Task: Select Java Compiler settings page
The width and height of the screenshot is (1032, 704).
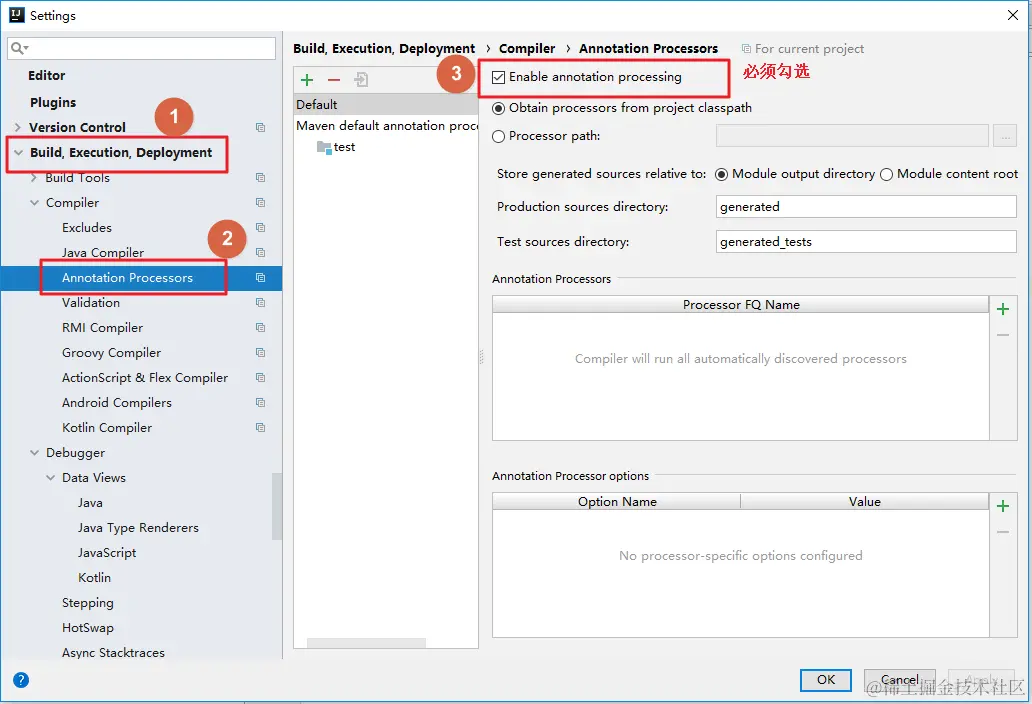Action: pyautogui.click(x=103, y=253)
